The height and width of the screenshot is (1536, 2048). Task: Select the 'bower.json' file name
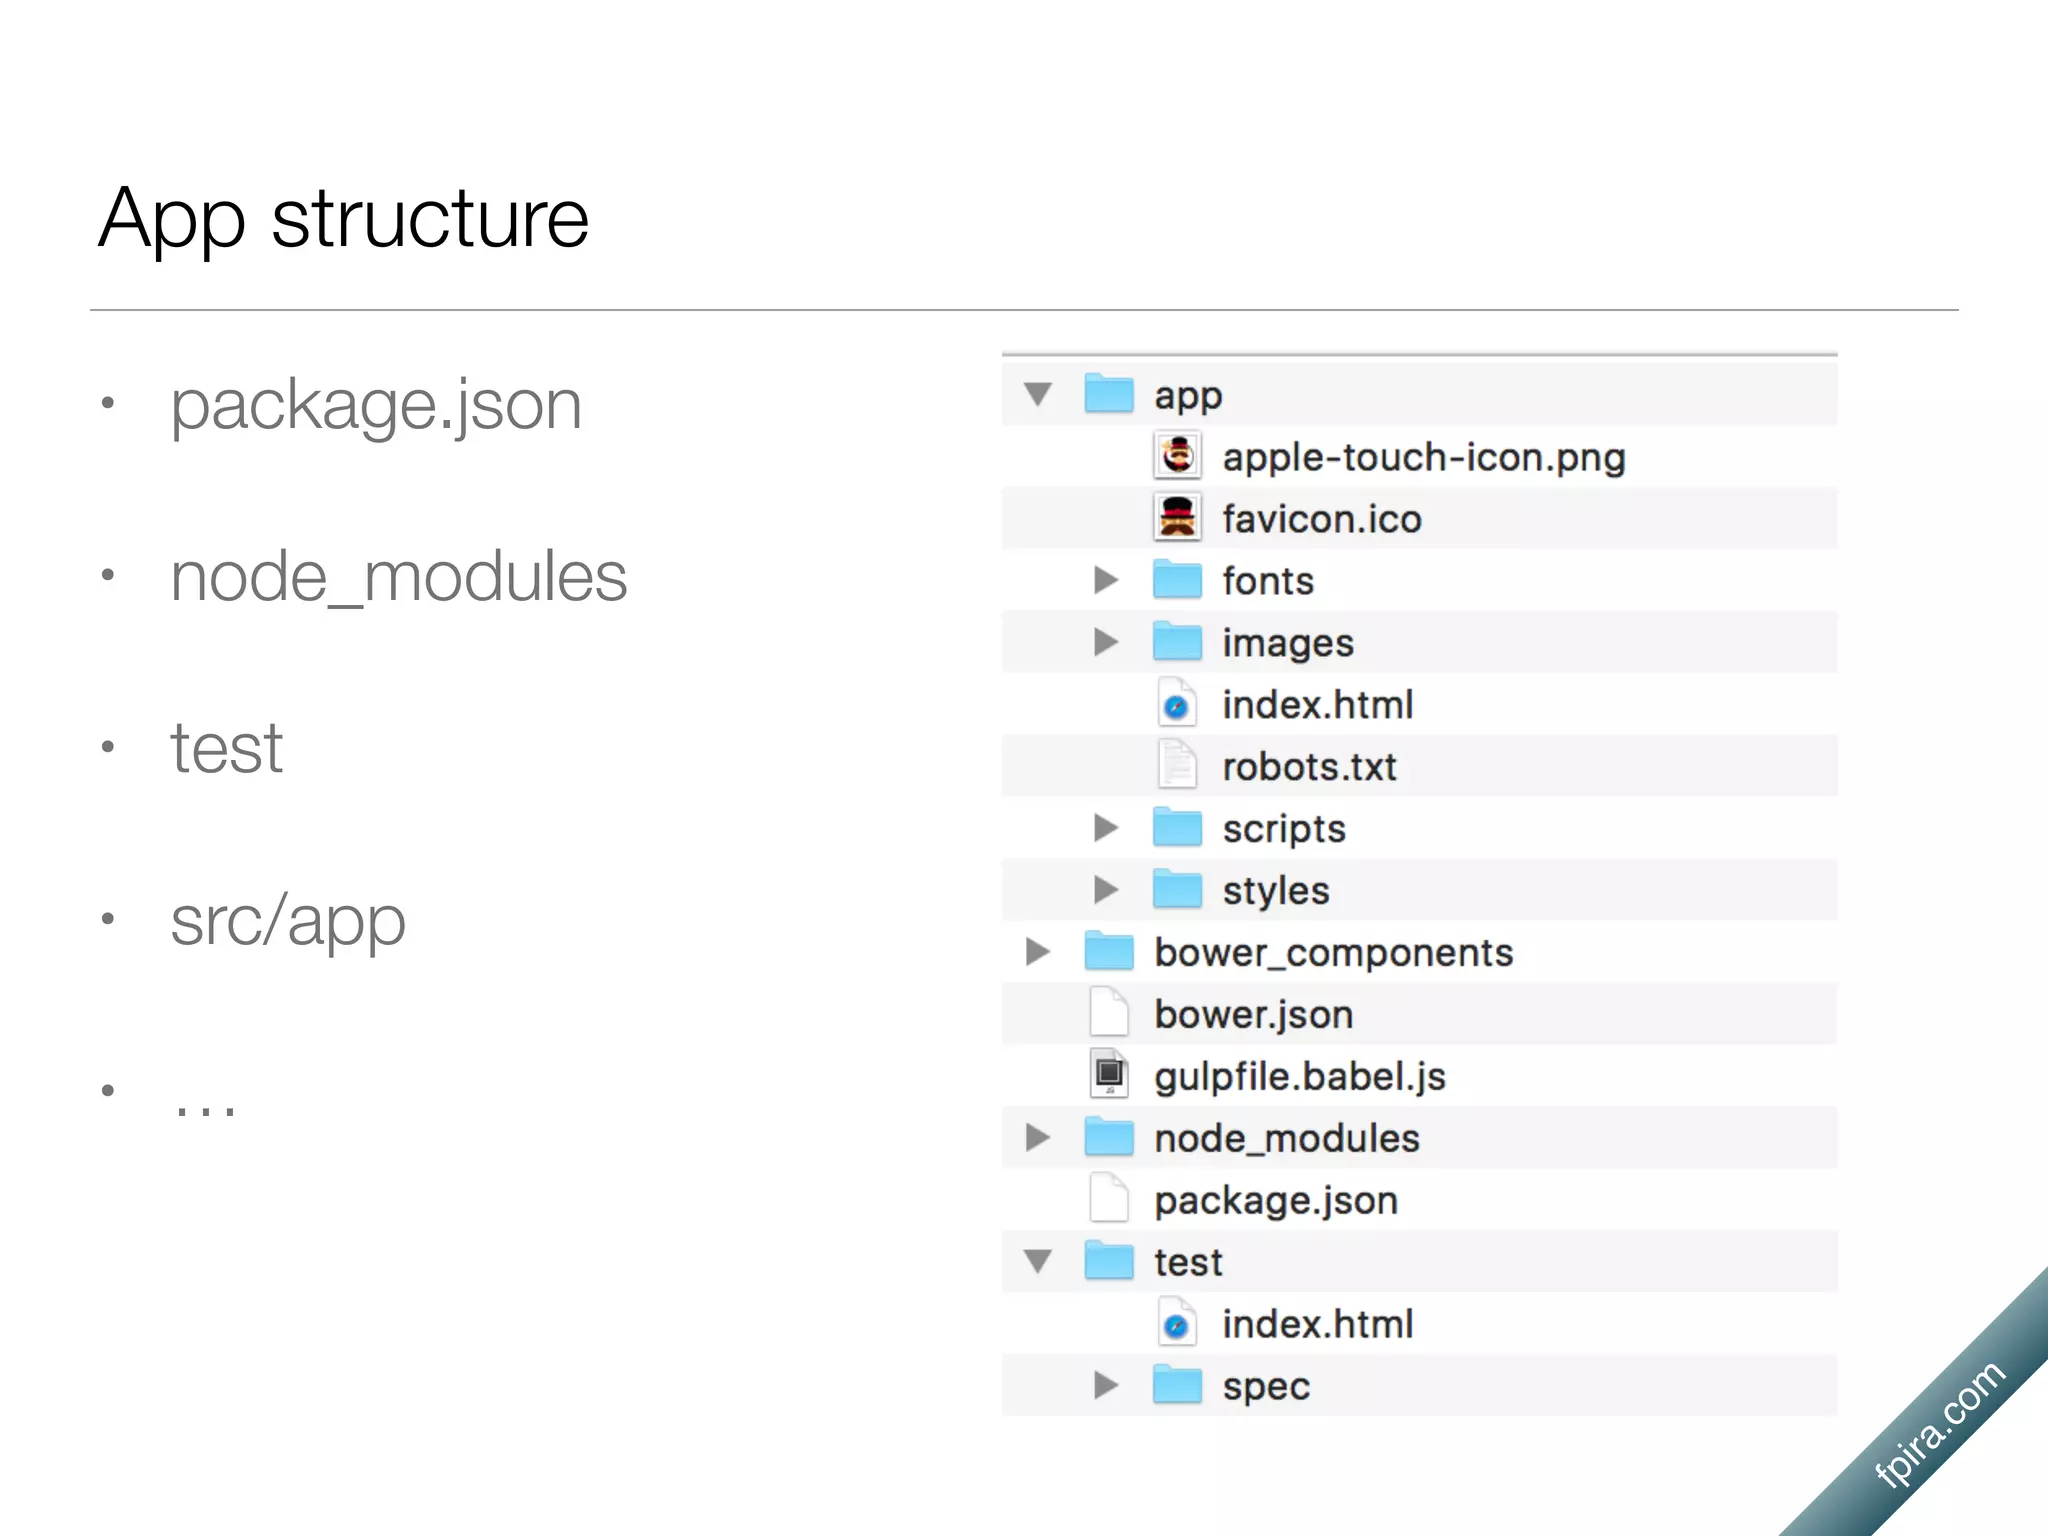click(1254, 1016)
